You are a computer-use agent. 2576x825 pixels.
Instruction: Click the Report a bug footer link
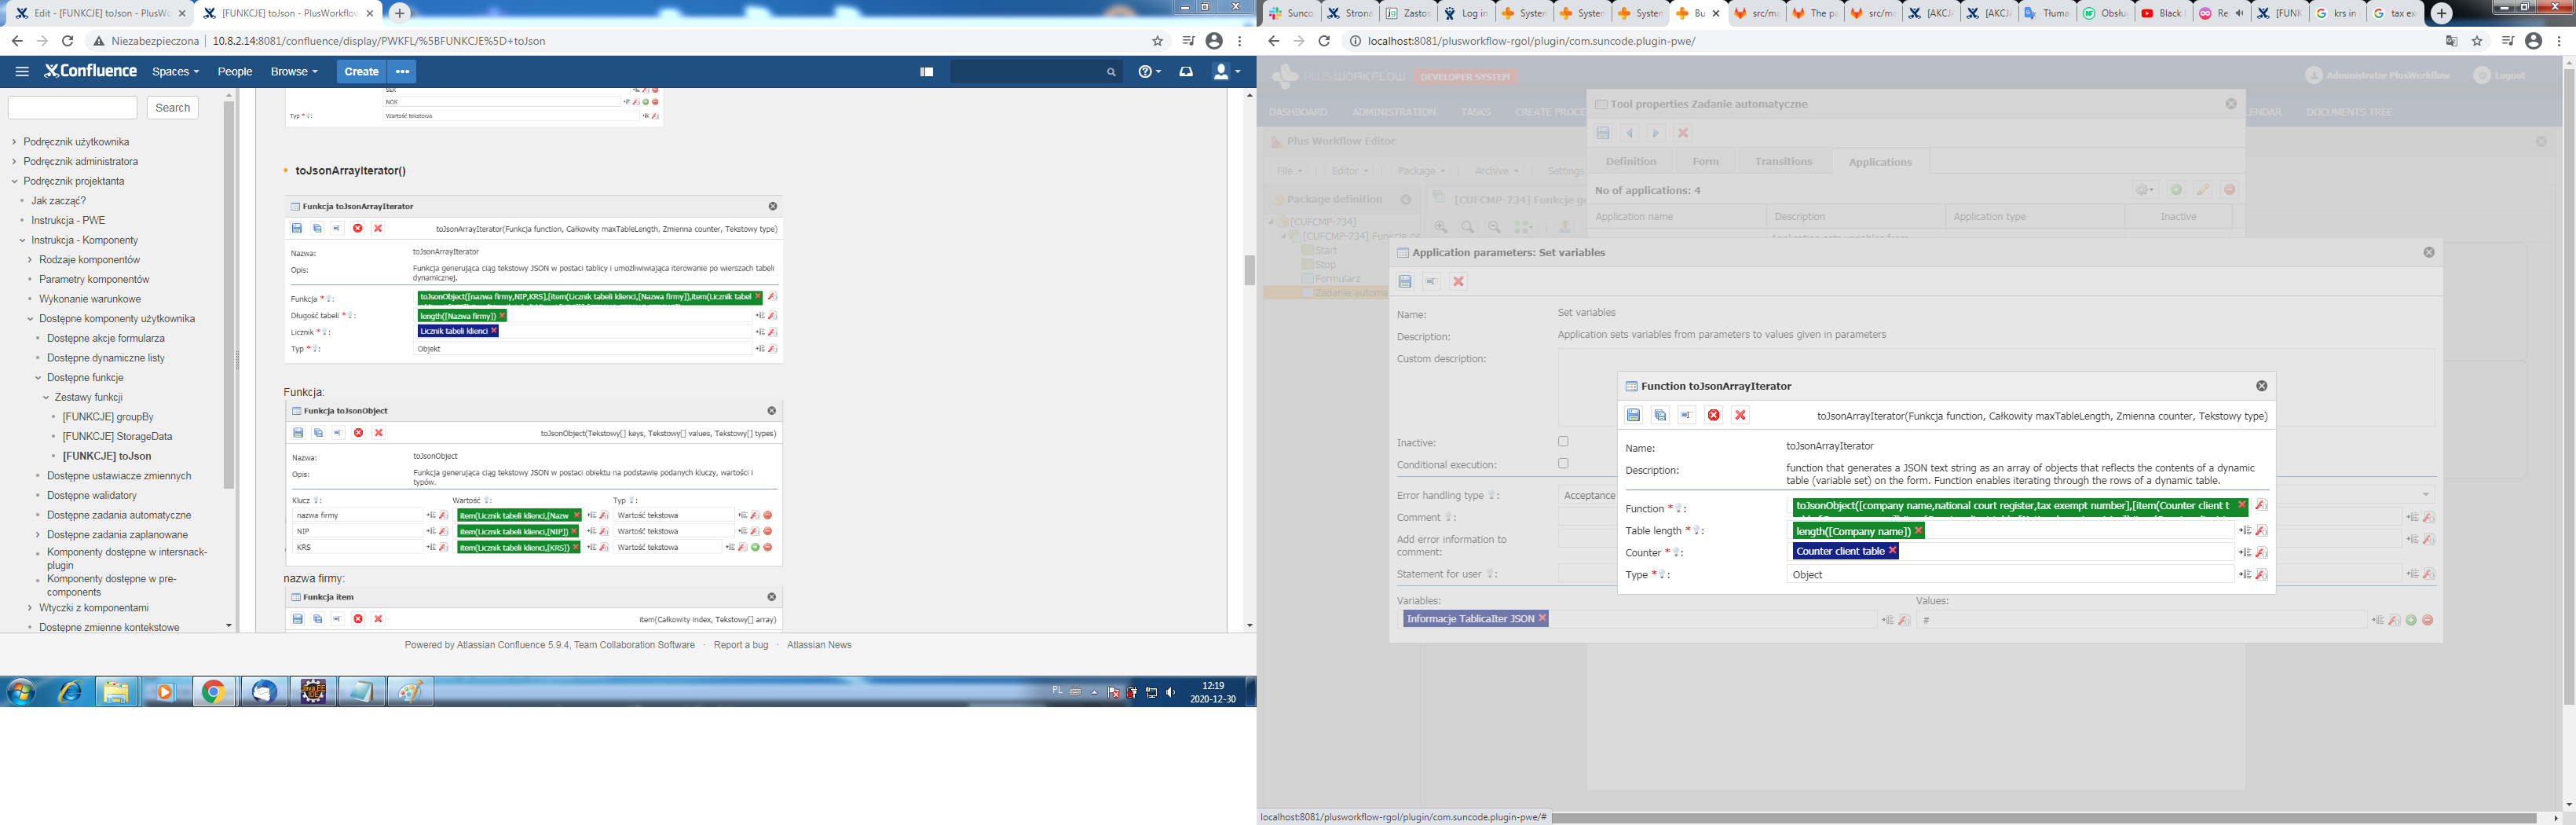click(741, 645)
